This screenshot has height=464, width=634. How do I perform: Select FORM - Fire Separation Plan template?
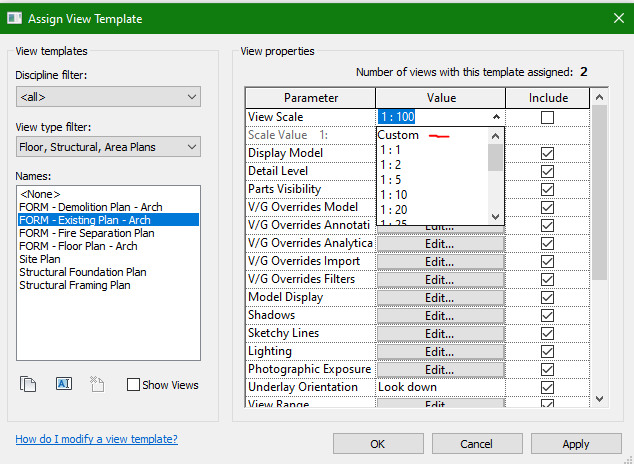[x=108, y=233]
